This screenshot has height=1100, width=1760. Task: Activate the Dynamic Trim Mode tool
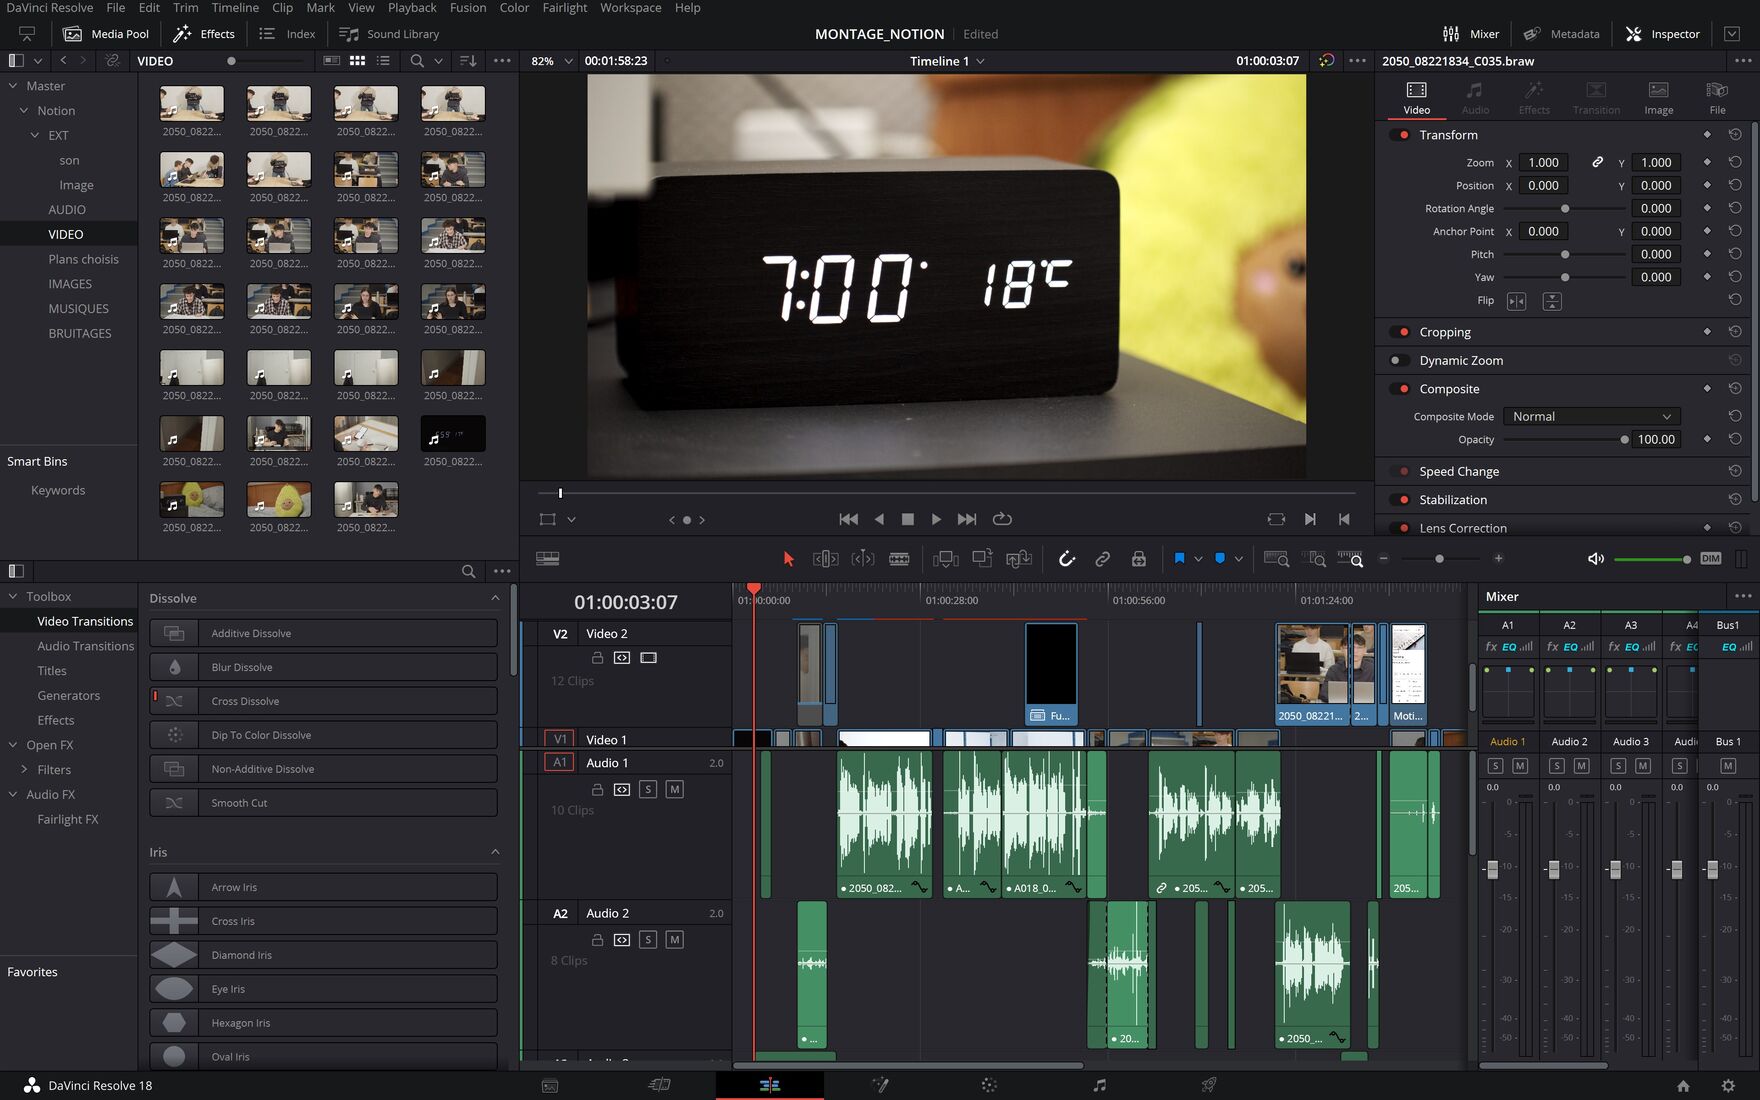pos(862,559)
